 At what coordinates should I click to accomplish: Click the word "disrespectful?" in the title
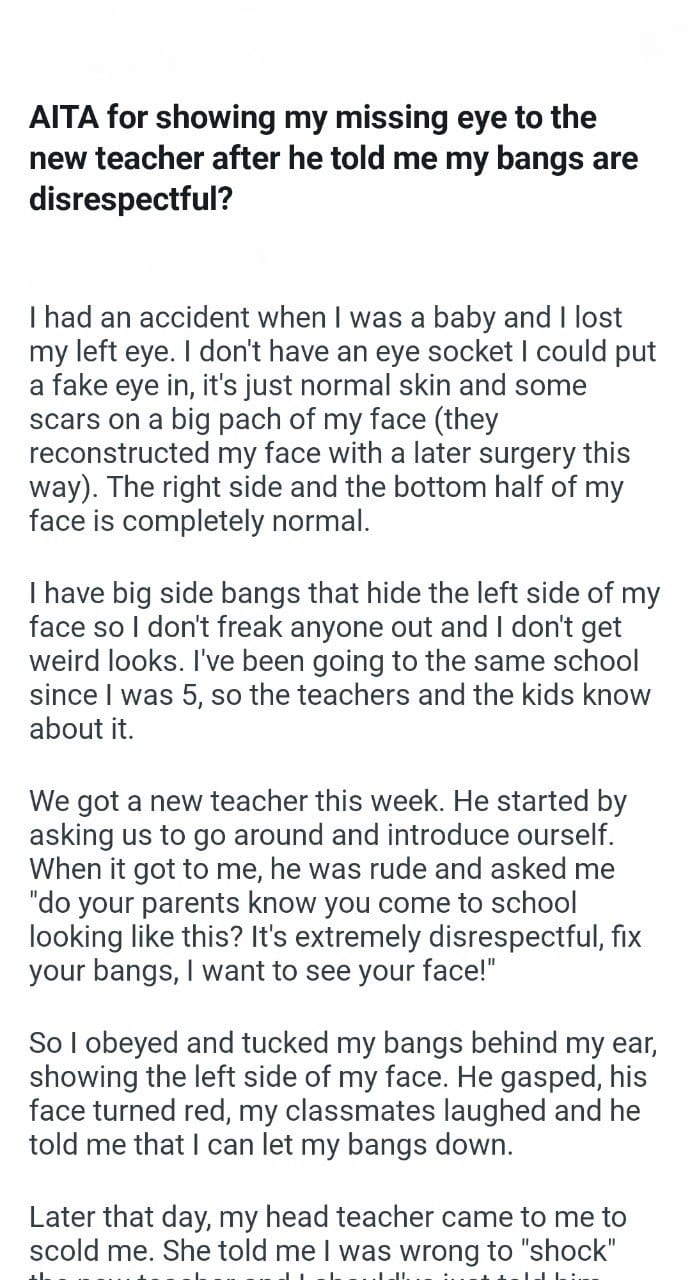pos(131,199)
